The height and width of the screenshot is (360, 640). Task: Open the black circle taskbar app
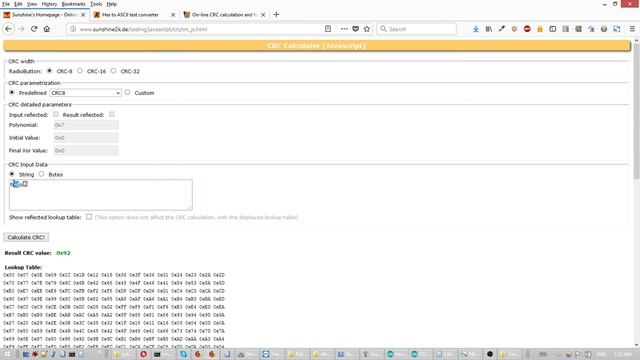(x=490, y=354)
